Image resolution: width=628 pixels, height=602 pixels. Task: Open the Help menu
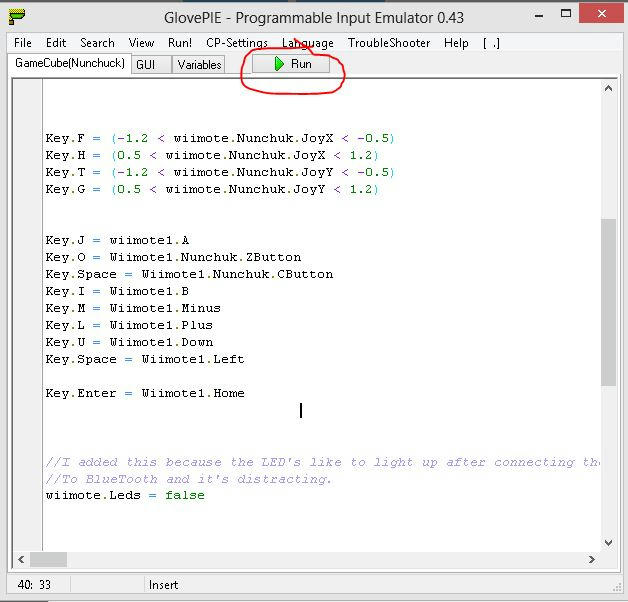pyautogui.click(x=456, y=43)
